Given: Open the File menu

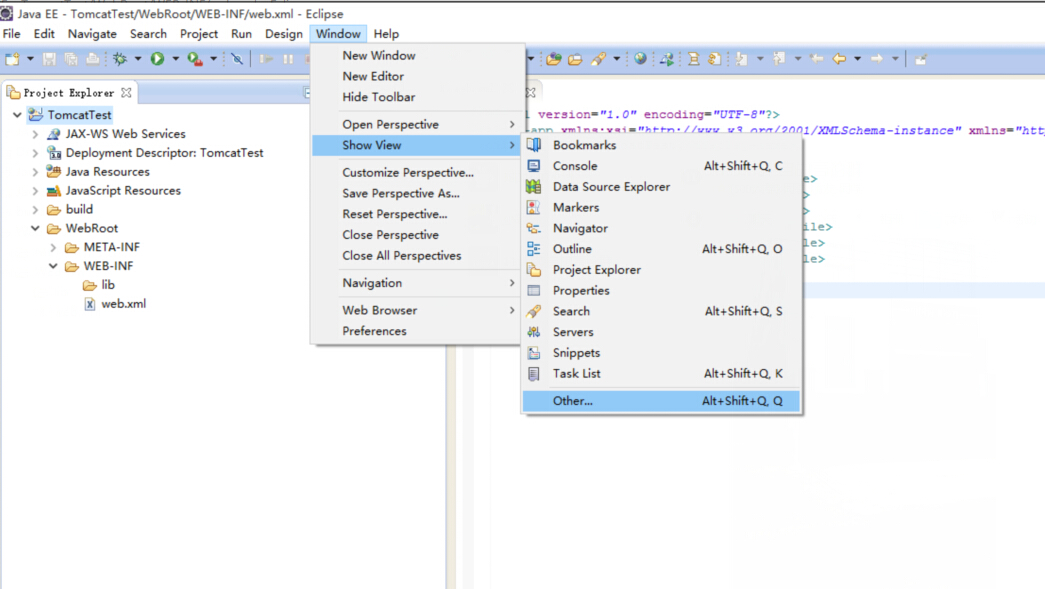Looking at the screenshot, I should pyautogui.click(x=11, y=34).
